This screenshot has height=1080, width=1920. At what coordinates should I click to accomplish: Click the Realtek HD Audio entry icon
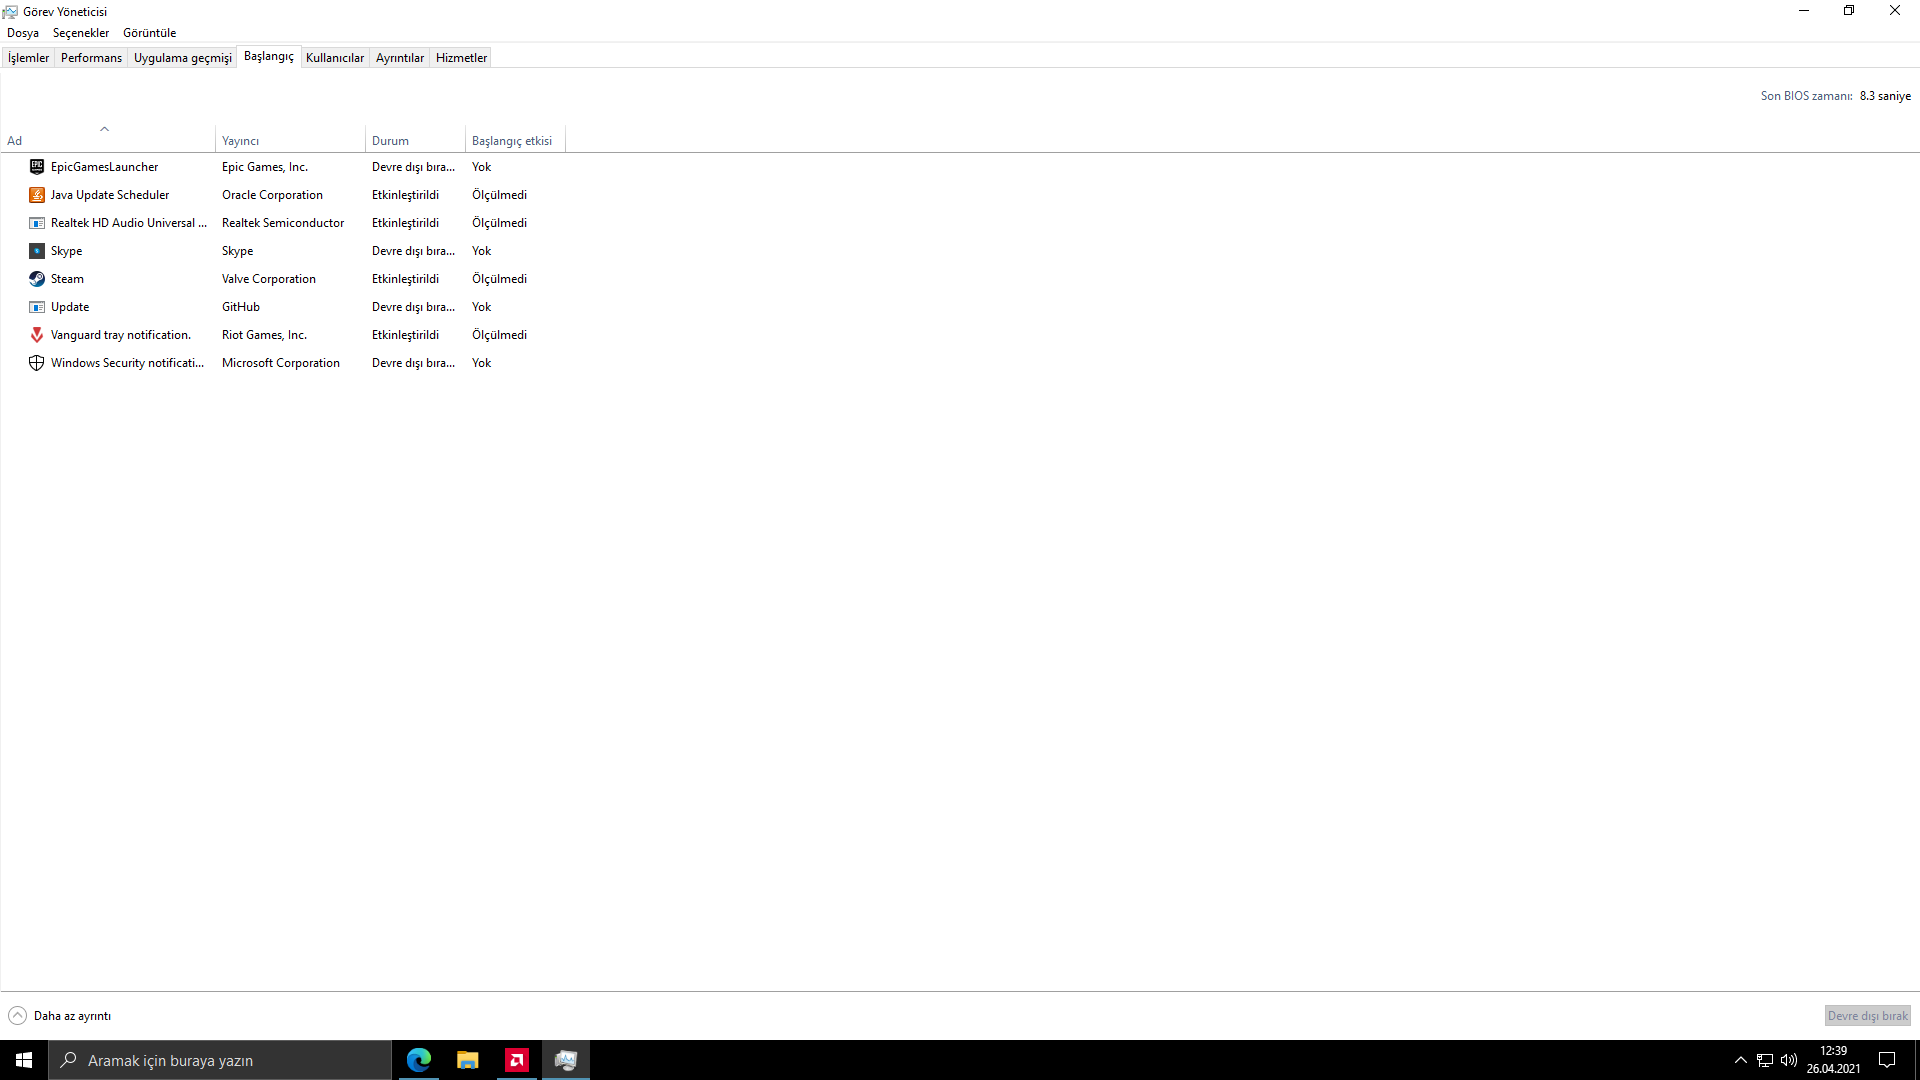click(x=37, y=223)
